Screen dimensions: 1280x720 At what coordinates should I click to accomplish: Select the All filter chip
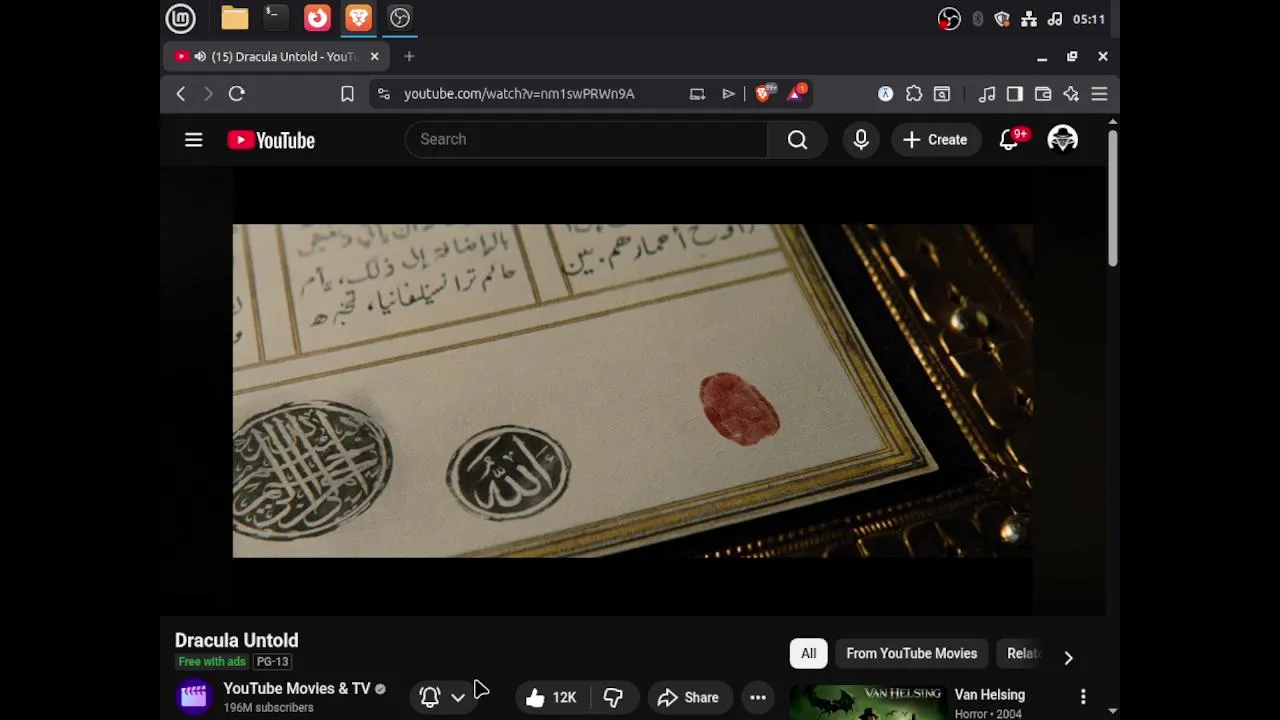click(x=808, y=654)
